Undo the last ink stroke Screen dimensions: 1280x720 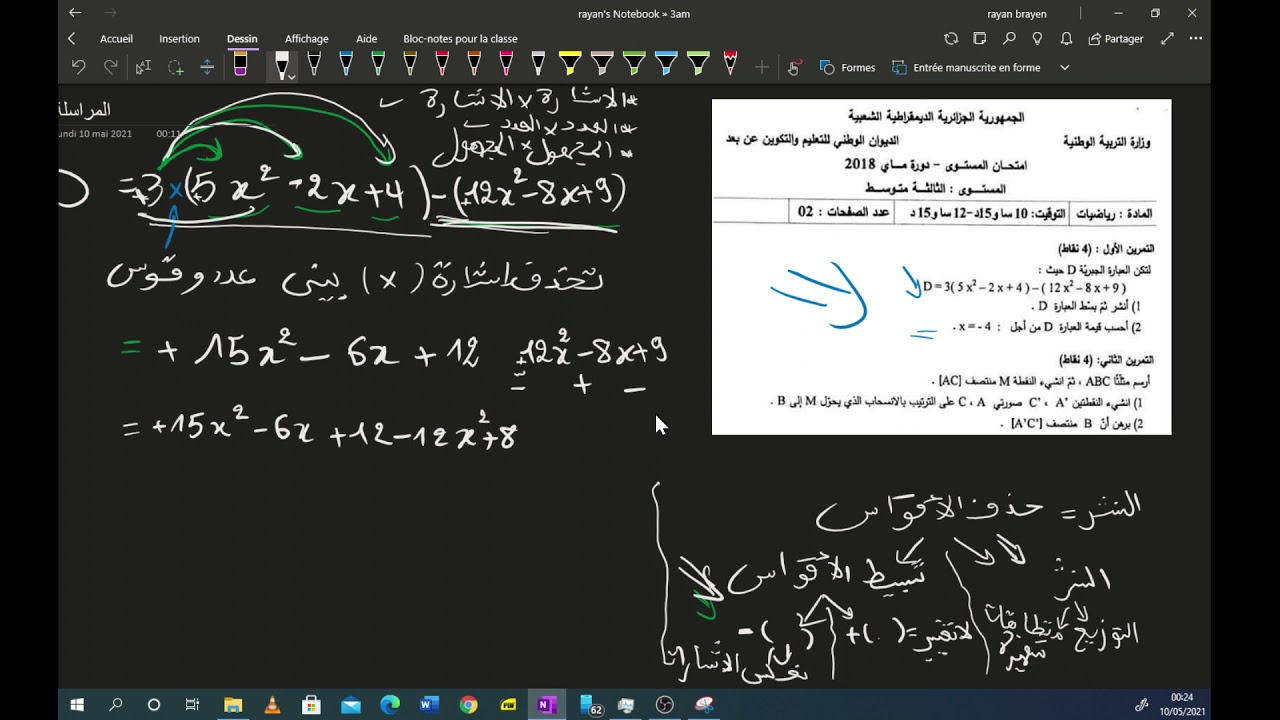click(x=79, y=67)
